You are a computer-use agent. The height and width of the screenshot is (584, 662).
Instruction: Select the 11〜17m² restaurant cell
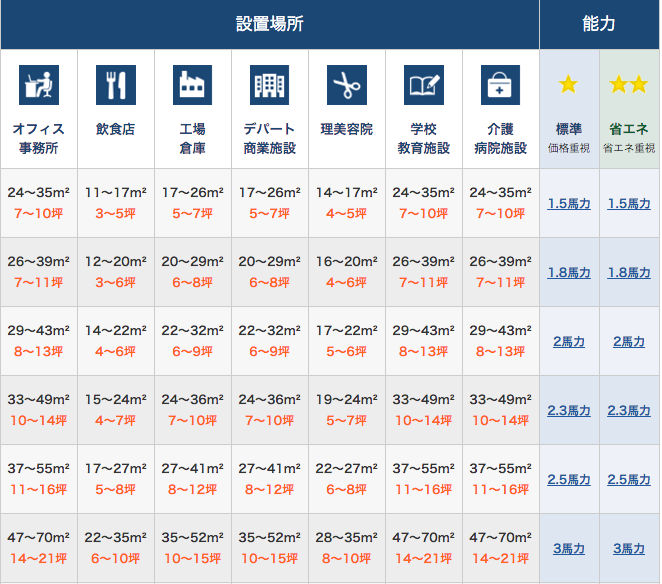pyautogui.click(x=116, y=203)
